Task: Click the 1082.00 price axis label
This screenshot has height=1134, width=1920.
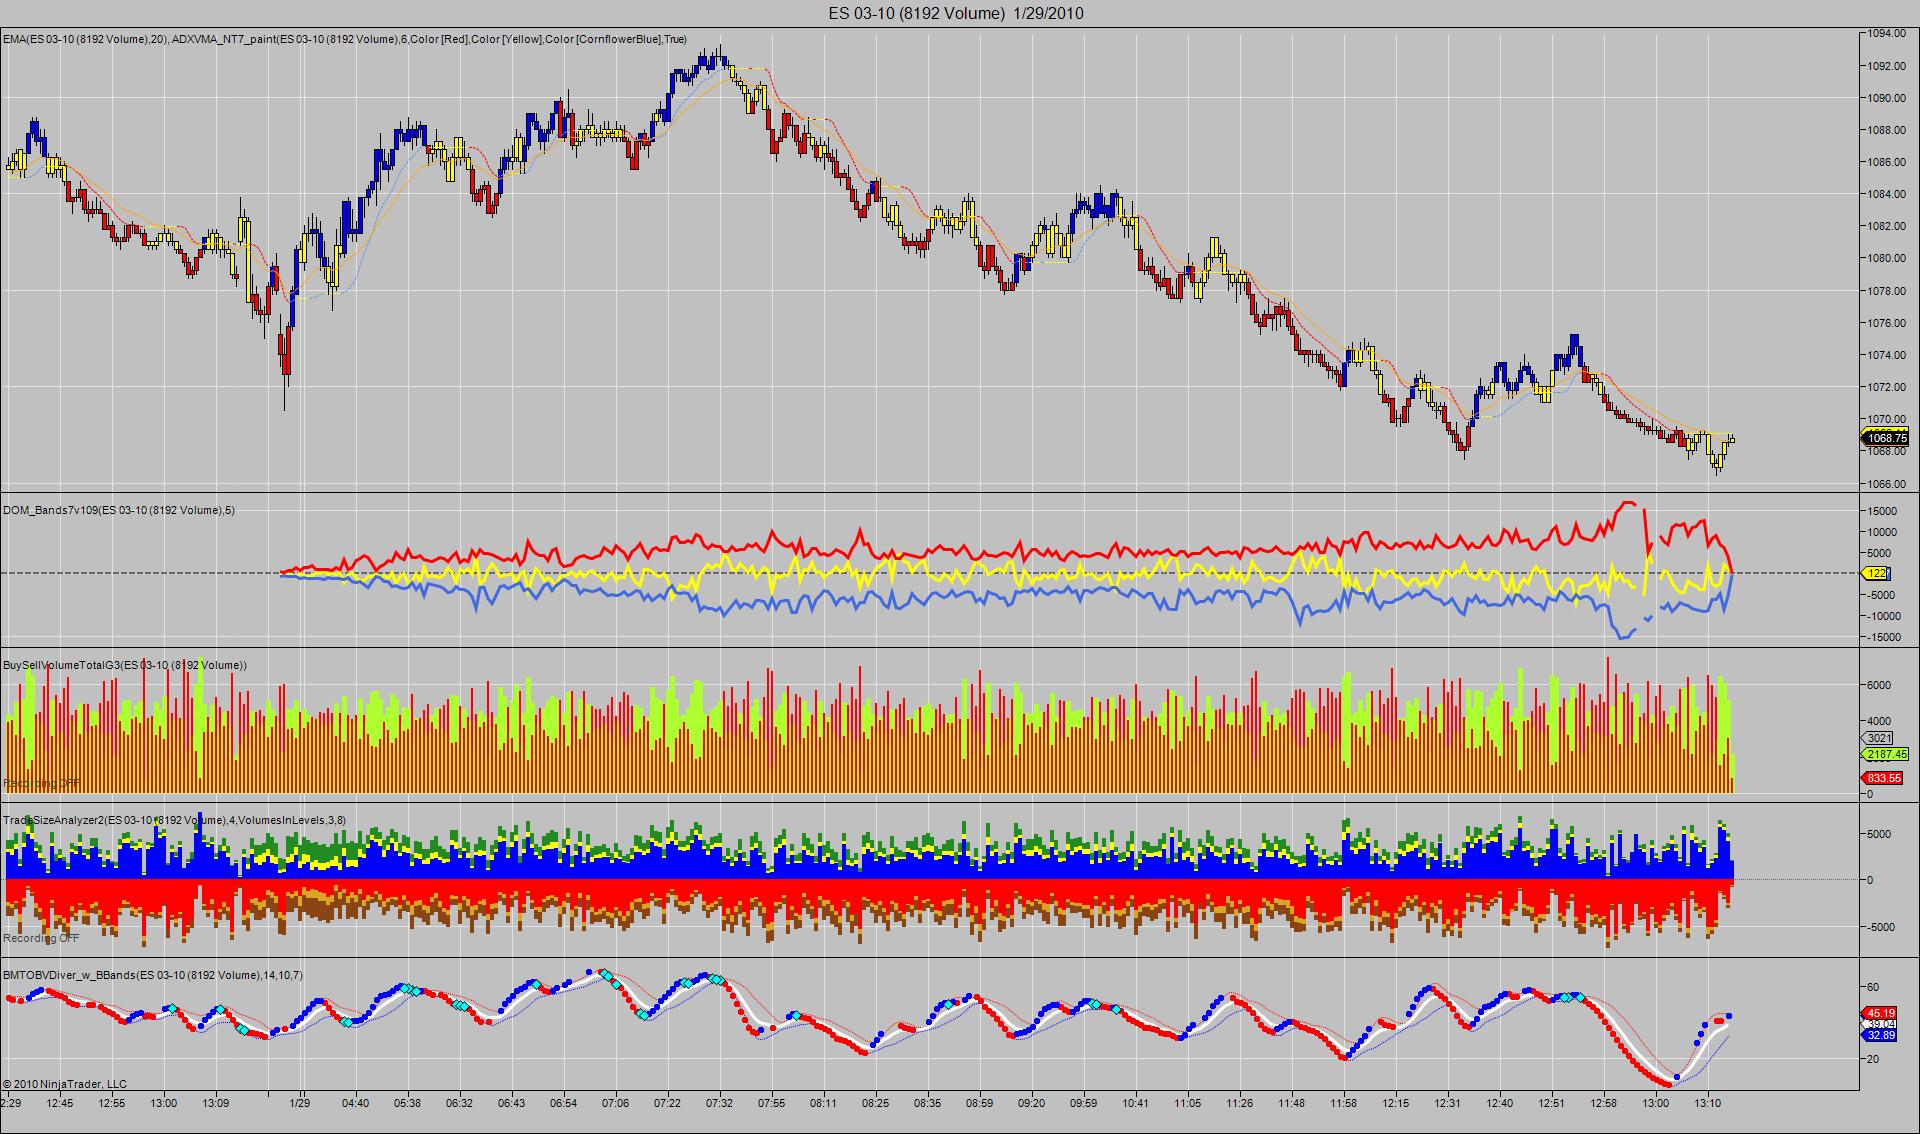Action: click(x=1886, y=226)
